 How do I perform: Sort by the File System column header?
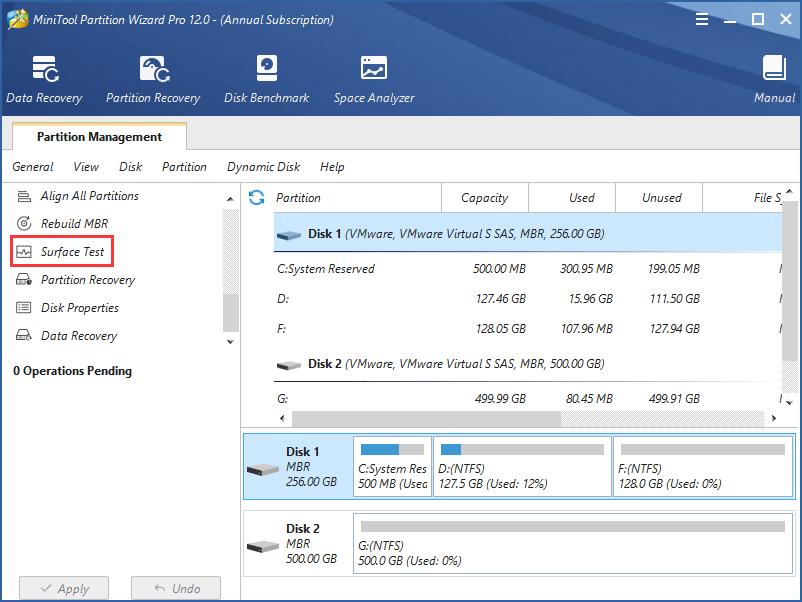[x=743, y=198]
